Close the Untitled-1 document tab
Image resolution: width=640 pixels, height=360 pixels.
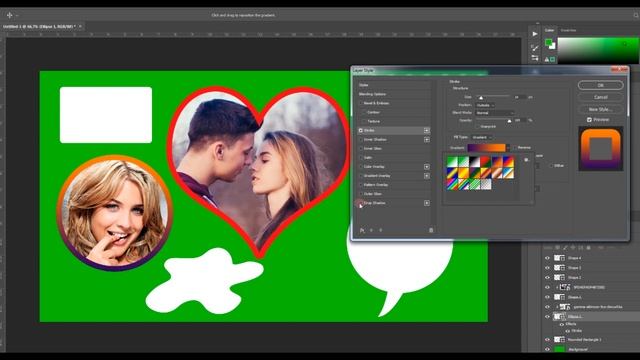pyautogui.click(x=80, y=27)
